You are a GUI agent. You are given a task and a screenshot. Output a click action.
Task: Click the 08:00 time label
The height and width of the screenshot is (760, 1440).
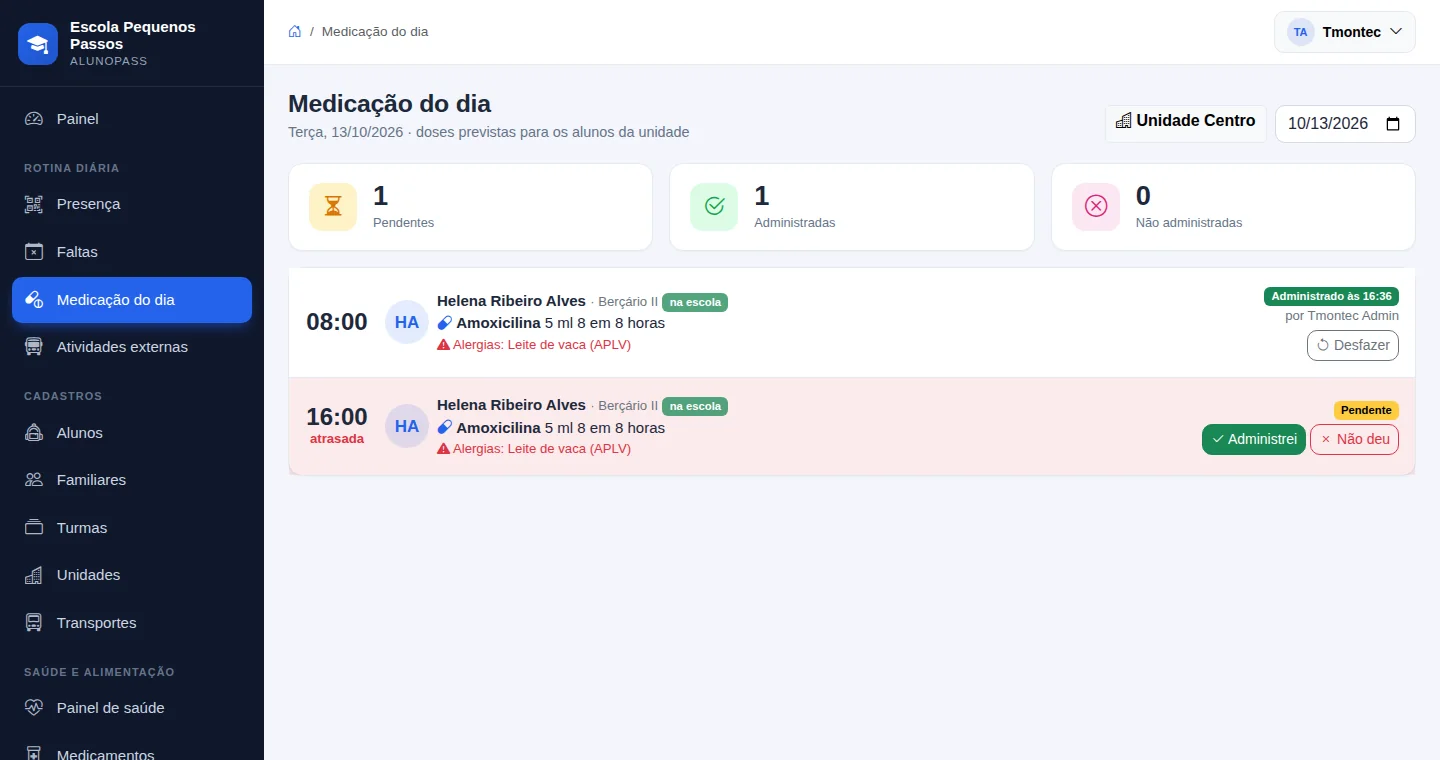[337, 322]
